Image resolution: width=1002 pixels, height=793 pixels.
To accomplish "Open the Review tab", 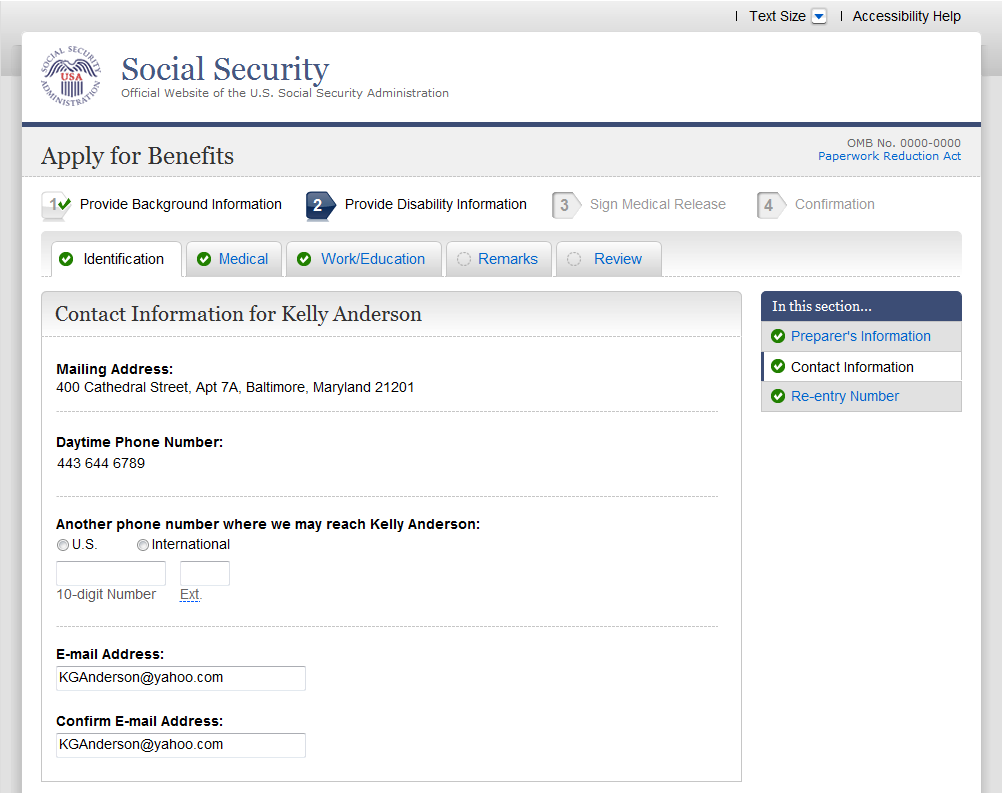I will click(x=617, y=259).
